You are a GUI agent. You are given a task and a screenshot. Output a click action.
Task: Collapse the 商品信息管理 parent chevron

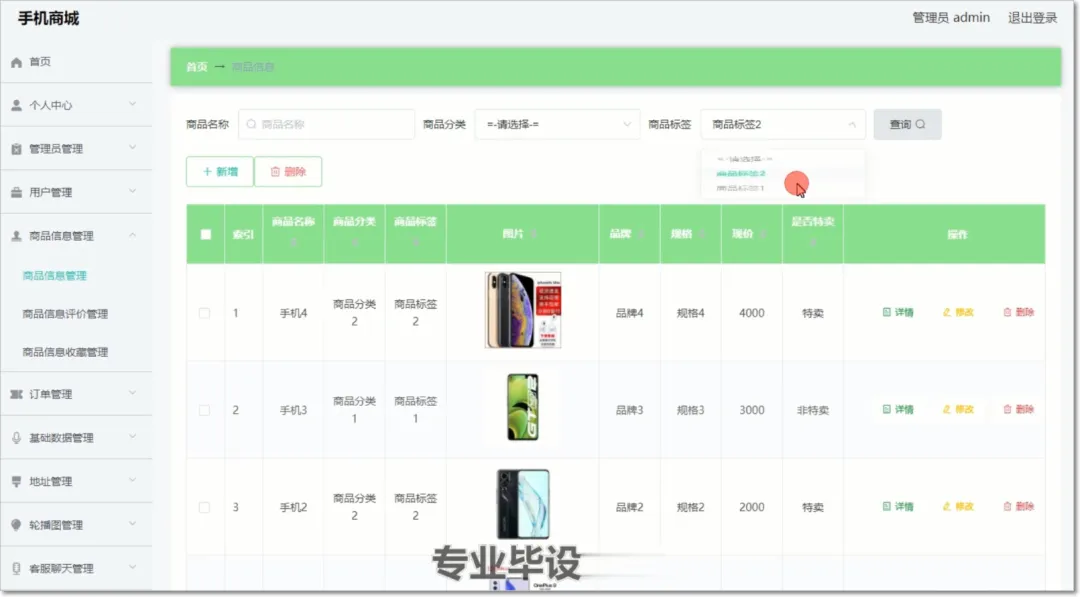tap(132, 235)
